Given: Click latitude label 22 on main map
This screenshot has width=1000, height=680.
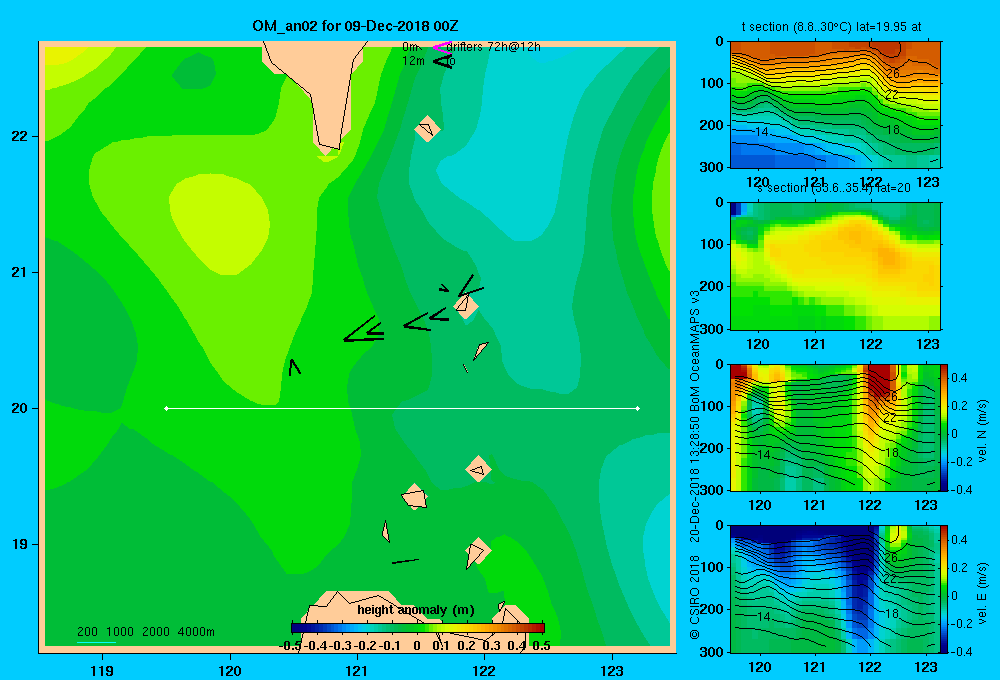Looking at the screenshot, I should pyautogui.click(x=19, y=136).
